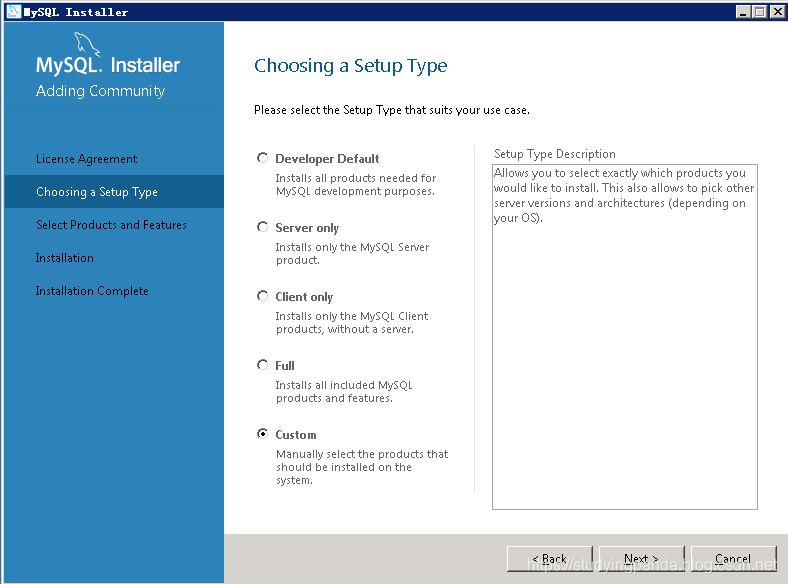Open License Agreement step in sidebar
Image resolution: width=788 pixels, height=584 pixels.
coord(86,159)
